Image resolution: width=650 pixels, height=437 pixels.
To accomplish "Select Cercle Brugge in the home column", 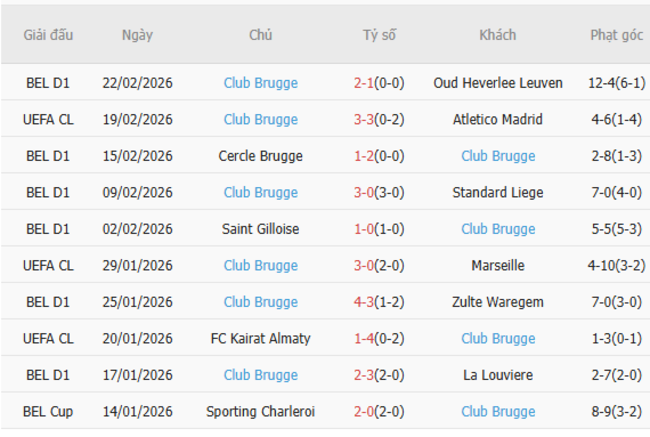I will pyautogui.click(x=260, y=156).
